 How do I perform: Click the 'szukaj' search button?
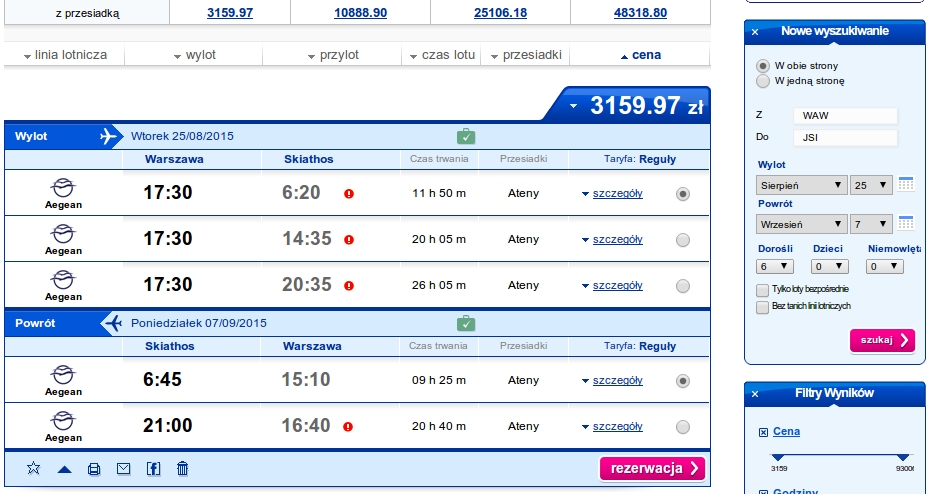[x=882, y=340]
